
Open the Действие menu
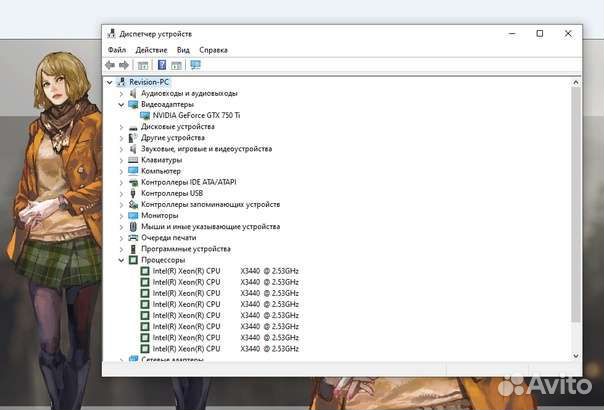coord(151,49)
